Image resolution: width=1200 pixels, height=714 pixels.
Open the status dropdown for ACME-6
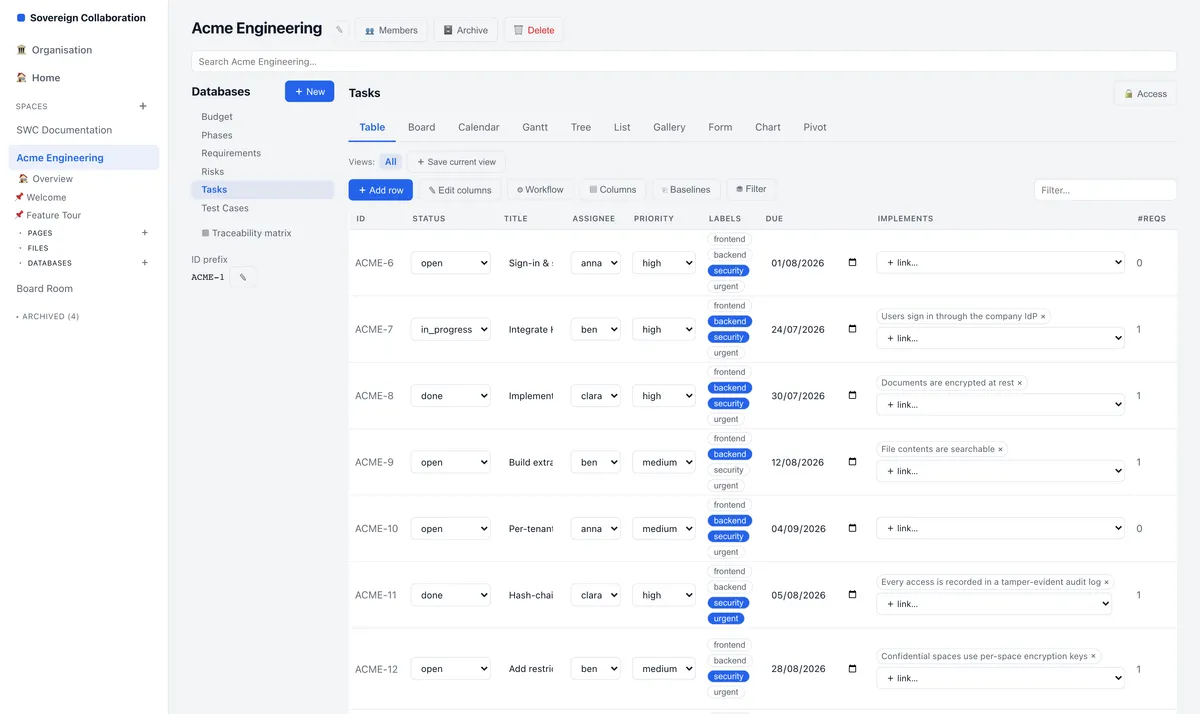(451, 263)
